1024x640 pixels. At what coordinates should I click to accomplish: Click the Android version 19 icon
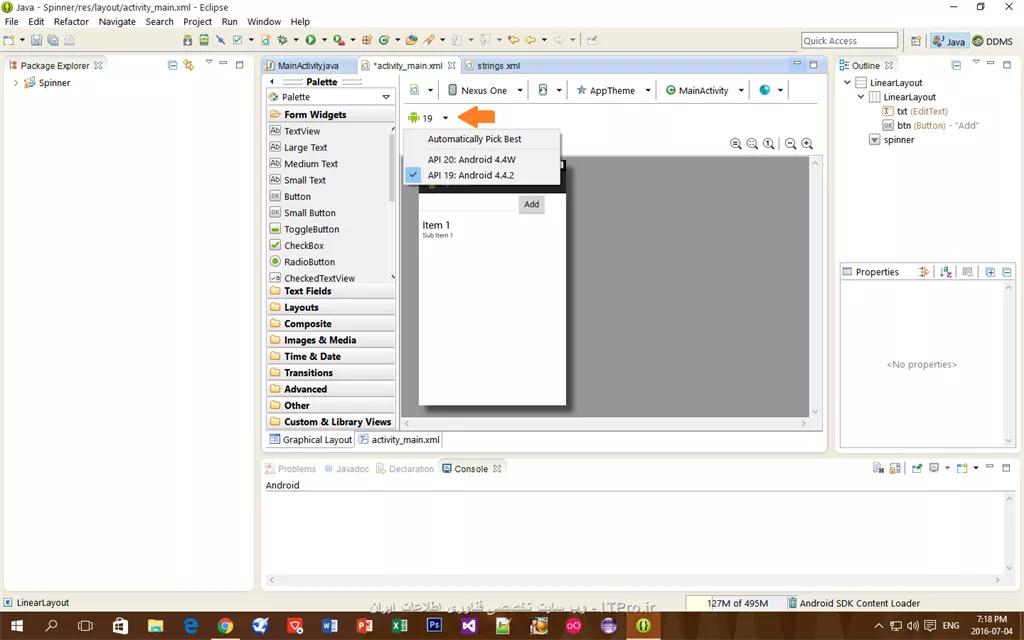click(x=413, y=118)
